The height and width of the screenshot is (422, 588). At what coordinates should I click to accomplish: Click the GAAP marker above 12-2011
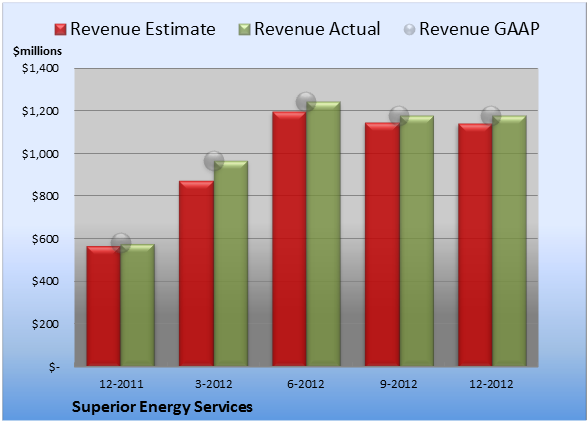click(121, 243)
